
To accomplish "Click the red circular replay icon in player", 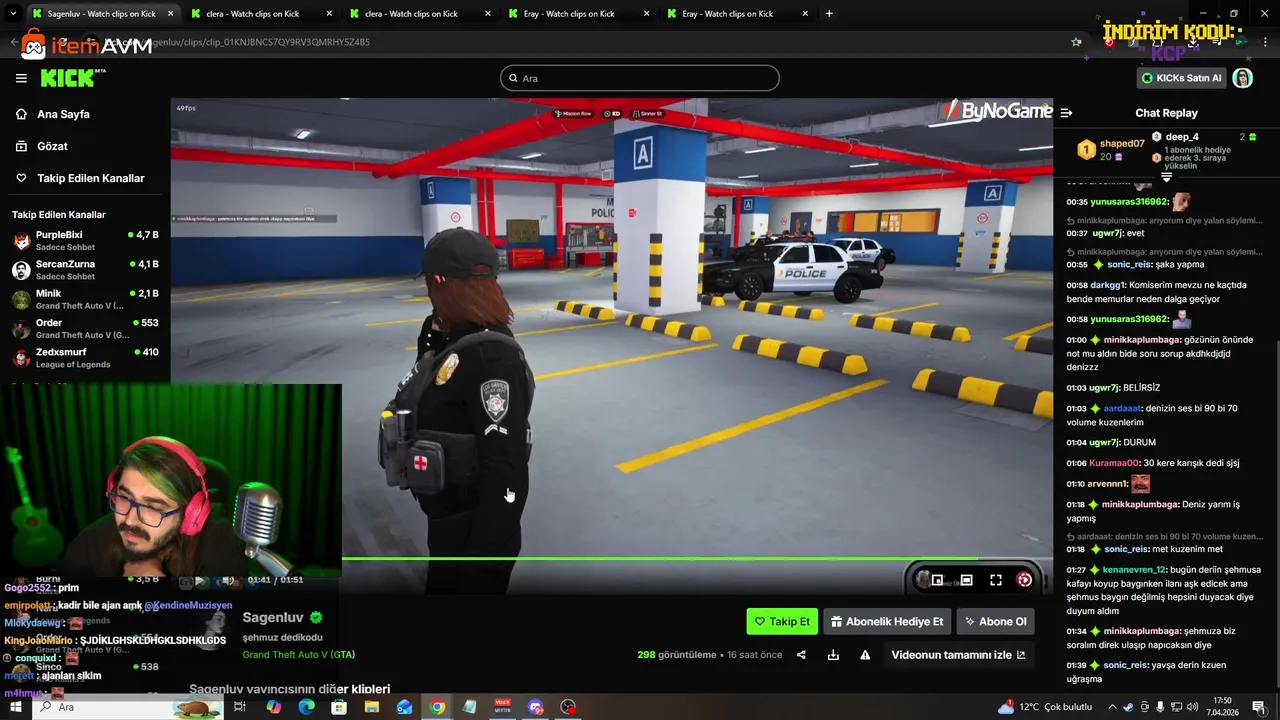I will pyautogui.click(x=1024, y=580).
